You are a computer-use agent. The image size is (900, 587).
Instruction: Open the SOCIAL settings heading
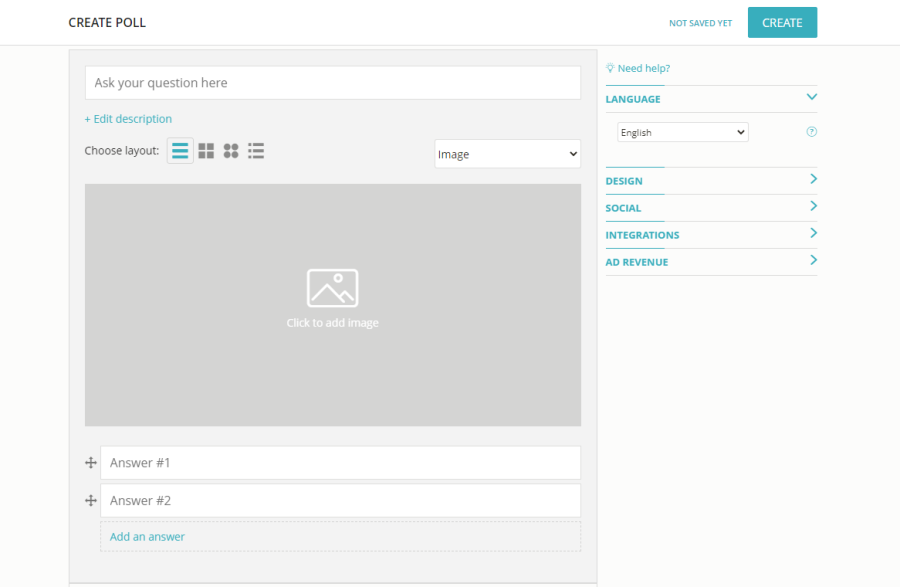coord(623,208)
